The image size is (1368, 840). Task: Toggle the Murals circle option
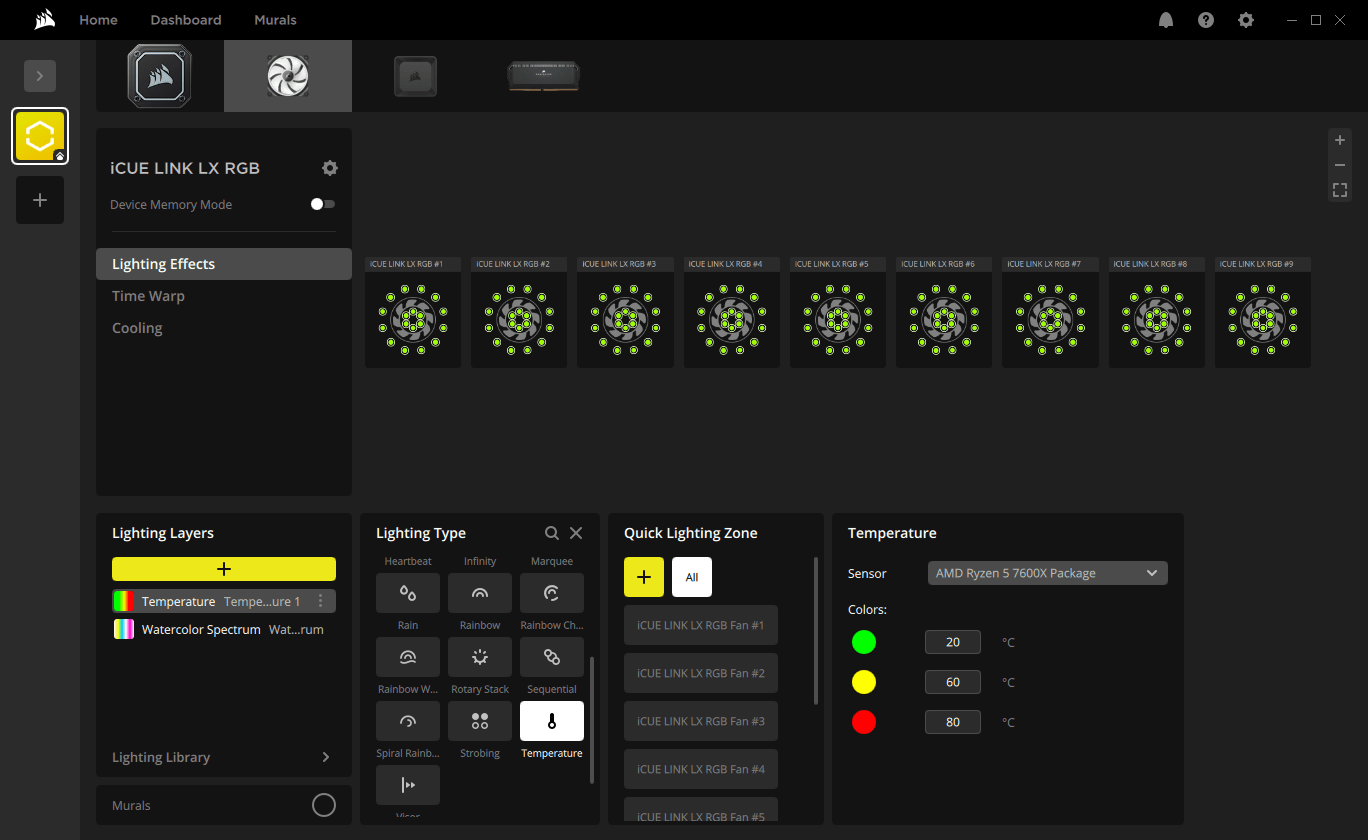tap(324, 805)
